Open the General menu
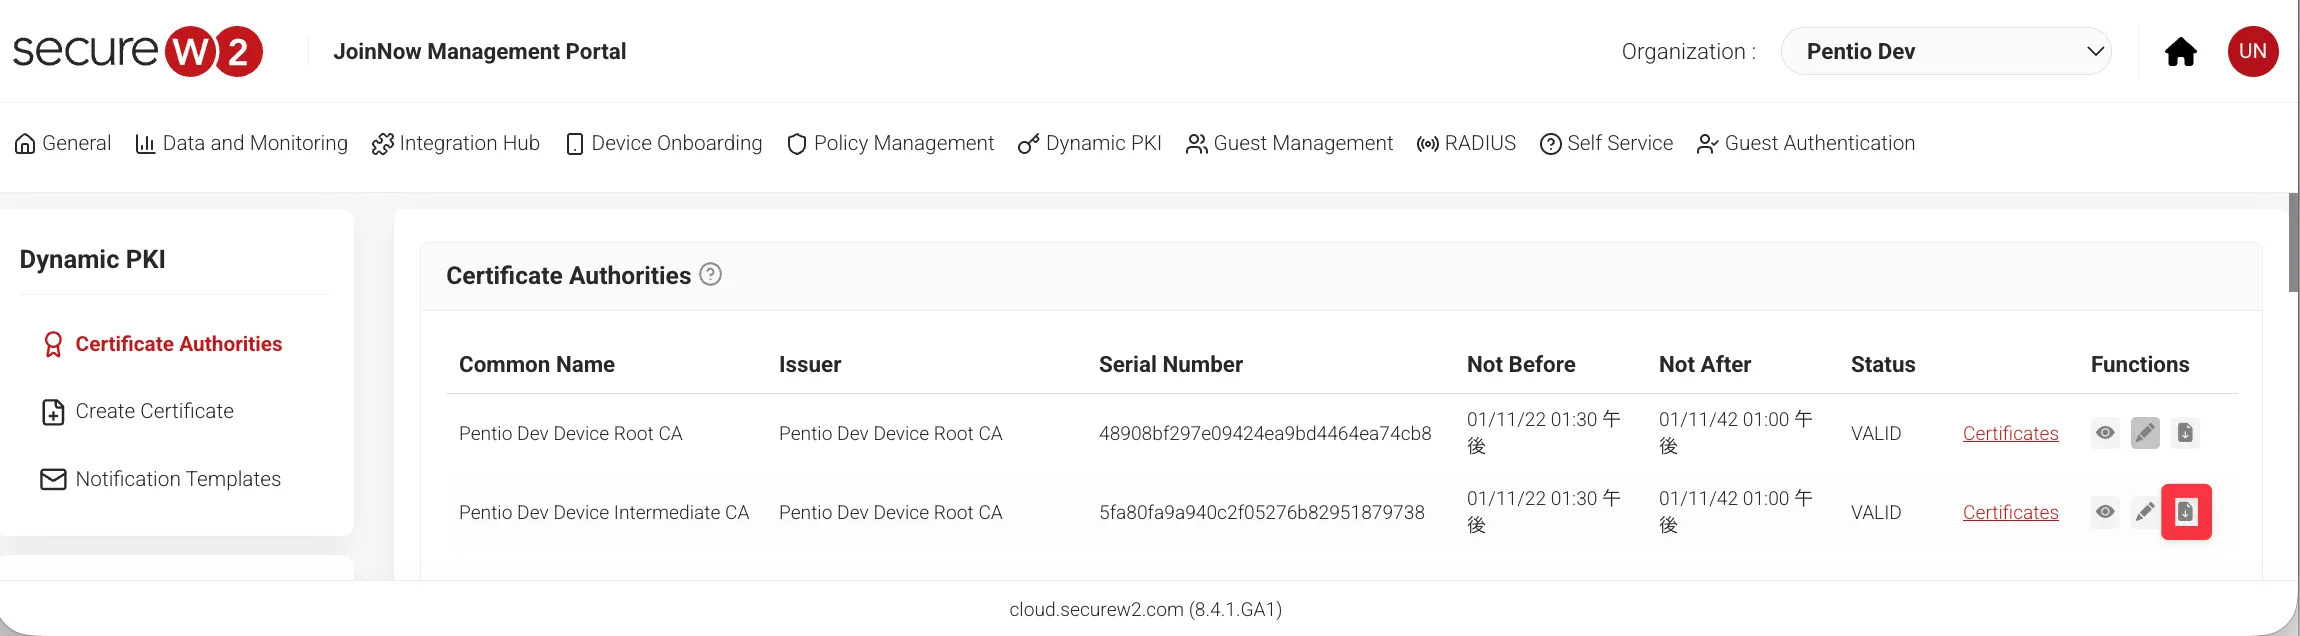This screenshot has height=636, width=2300. pyautogui.click(x=63, y=143)
